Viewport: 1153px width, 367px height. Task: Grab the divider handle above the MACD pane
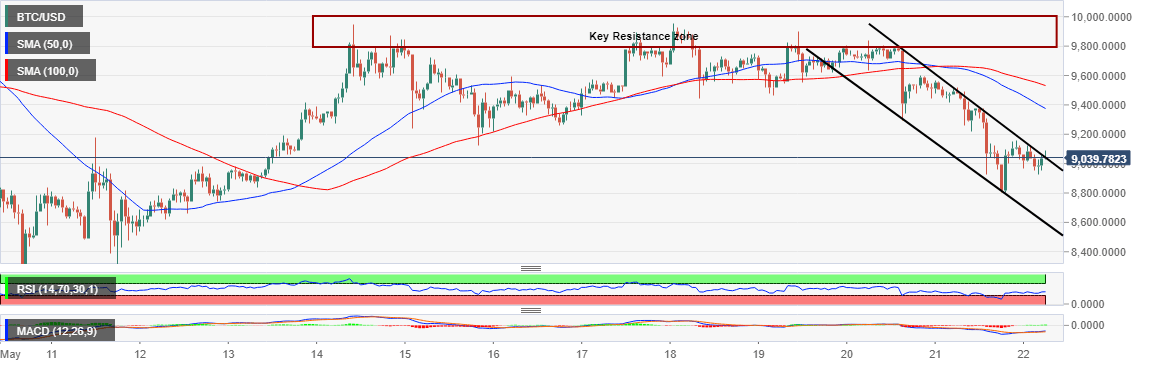point(532,310)
